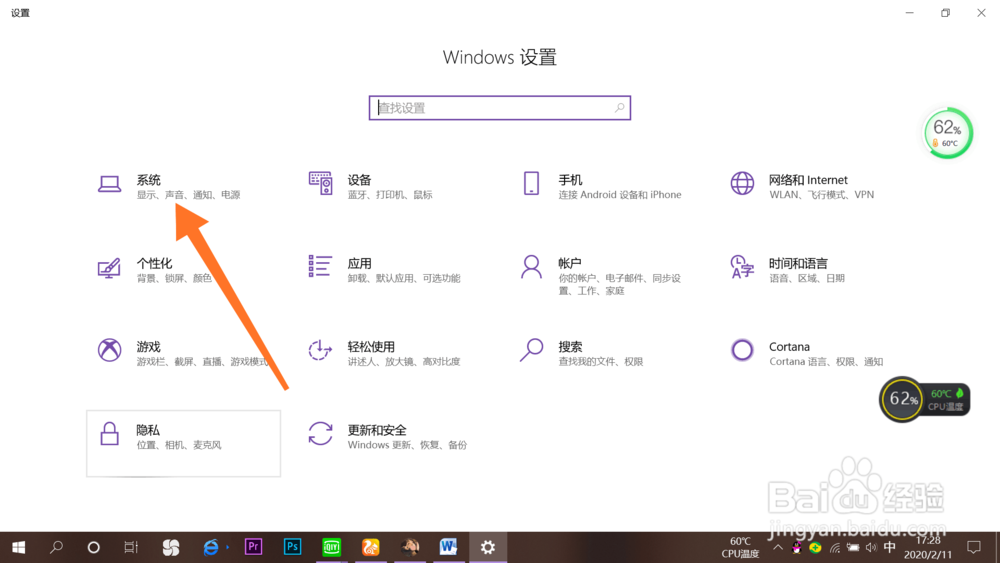Launch the pinwheel fan app on taskbar
The height and width of the screenshot is (563, 1000).
tap(170, 547)
